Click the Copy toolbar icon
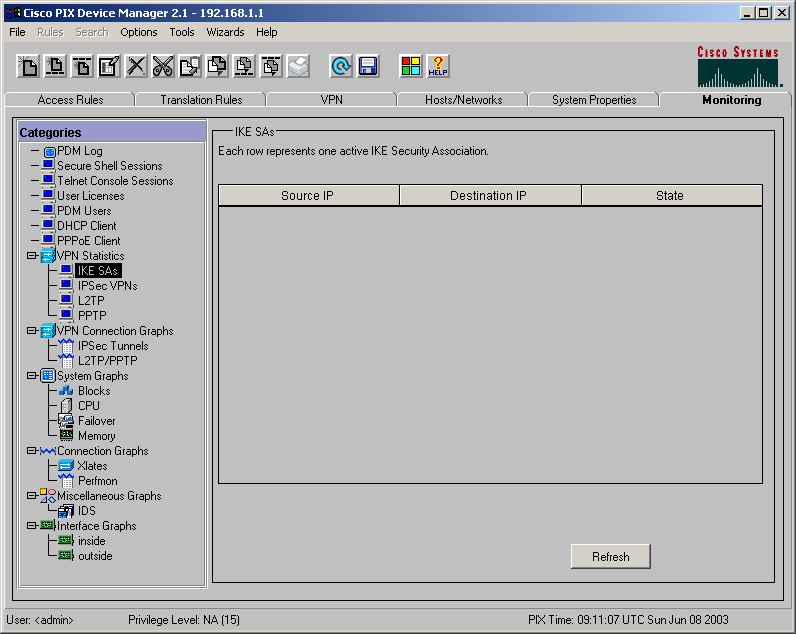 (x=190, y=66)
